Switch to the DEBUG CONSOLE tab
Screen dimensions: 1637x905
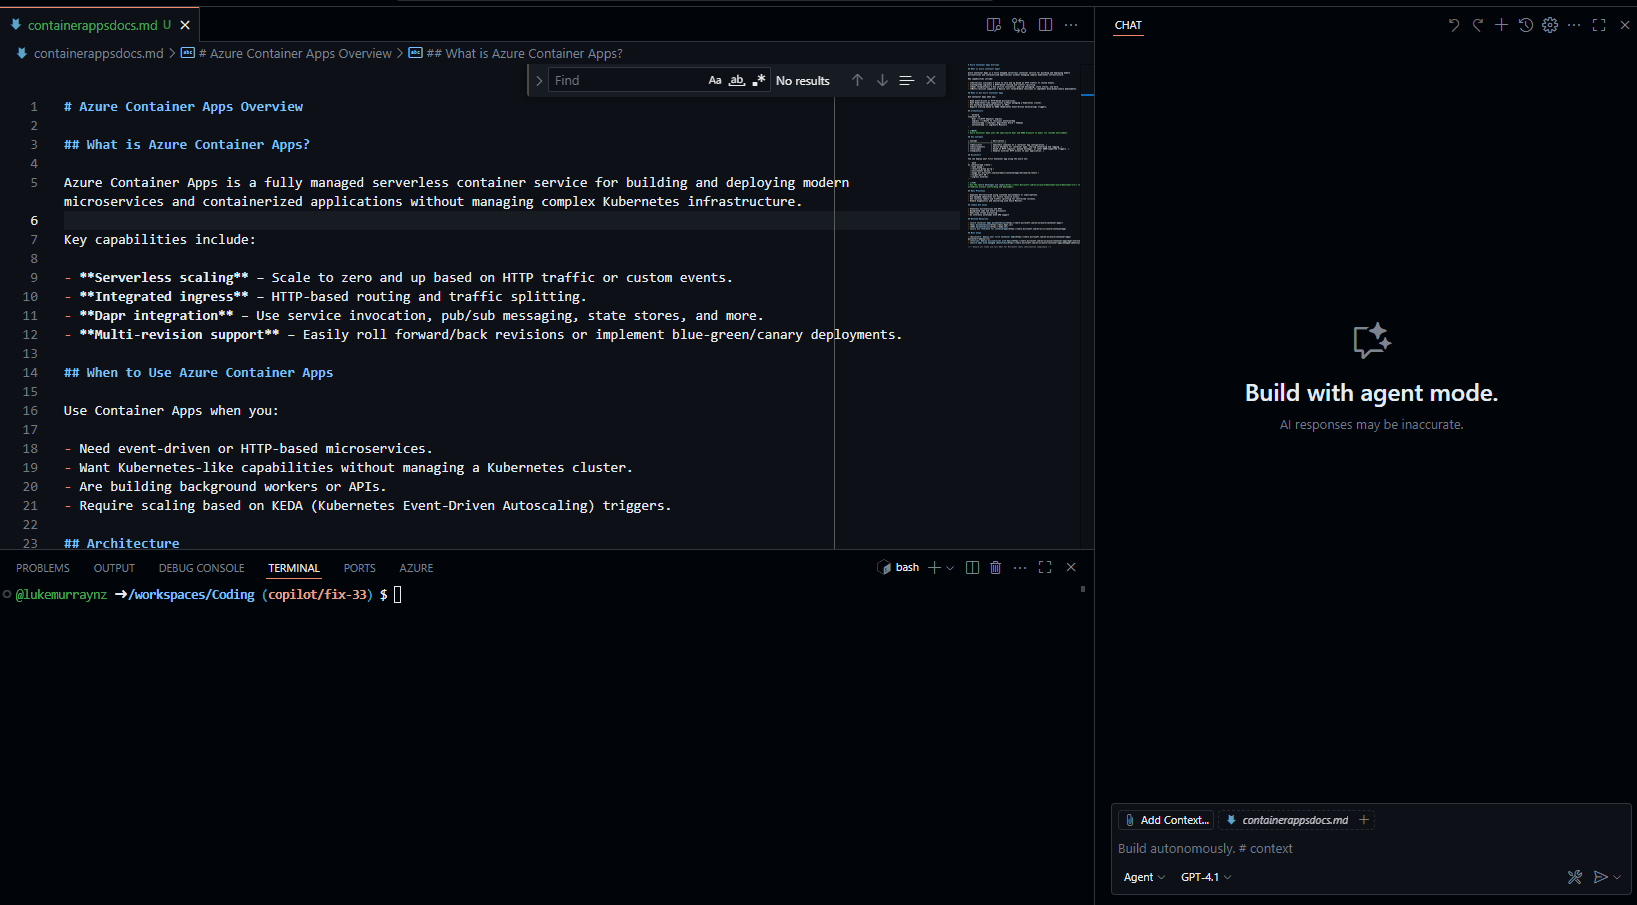point(201,568)
